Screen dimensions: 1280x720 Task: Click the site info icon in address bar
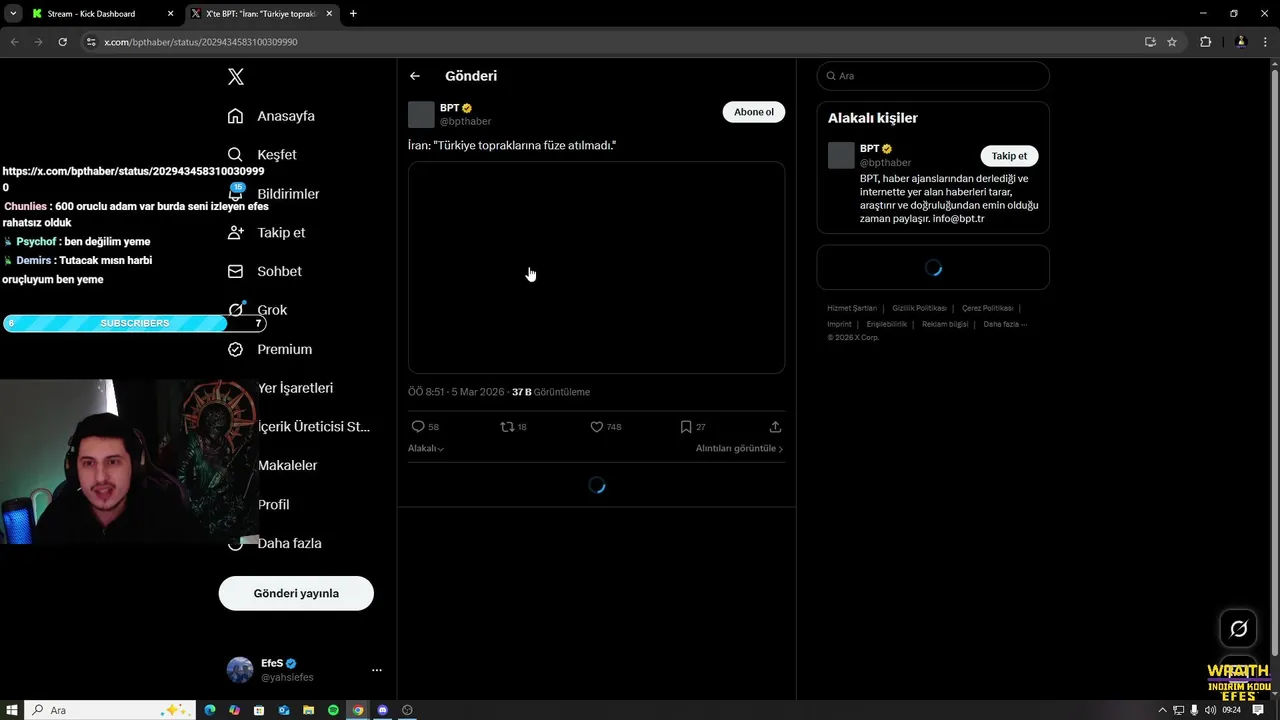(x=91, y=42)
